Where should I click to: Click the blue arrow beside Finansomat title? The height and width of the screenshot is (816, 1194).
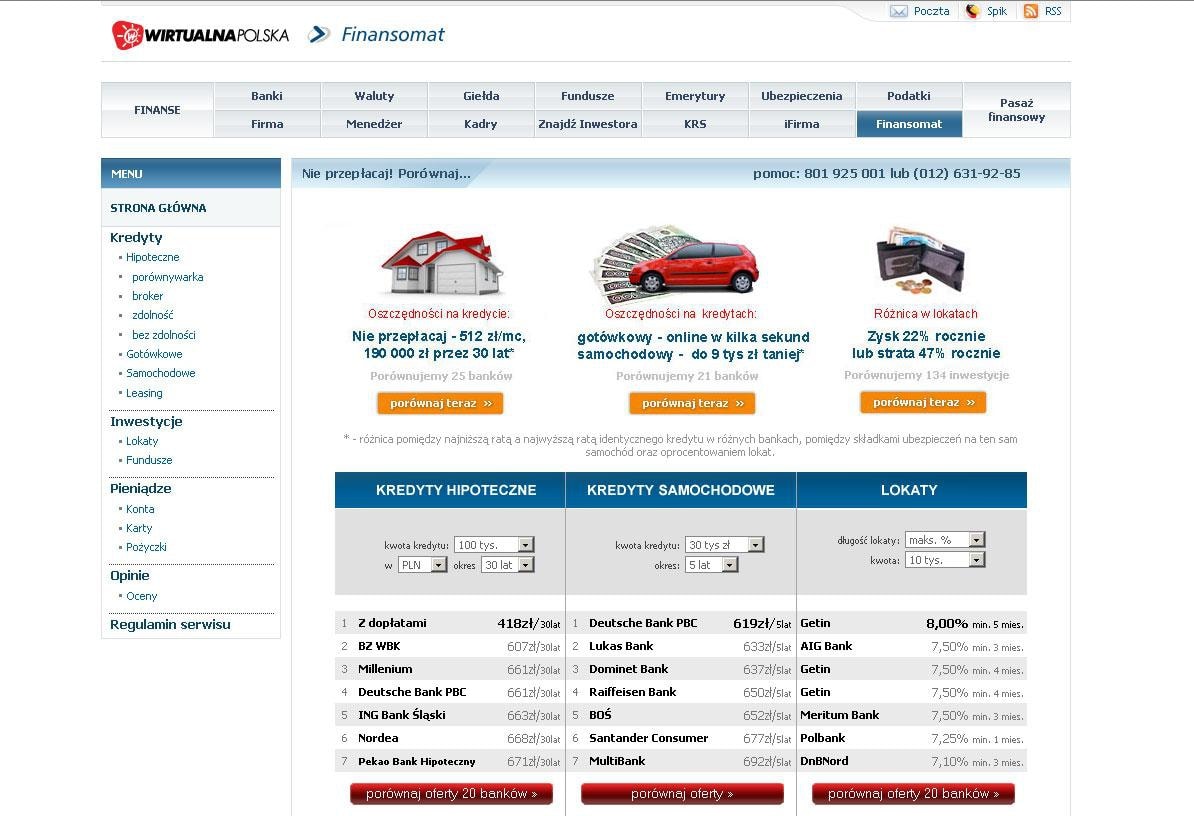coord(319,34)
